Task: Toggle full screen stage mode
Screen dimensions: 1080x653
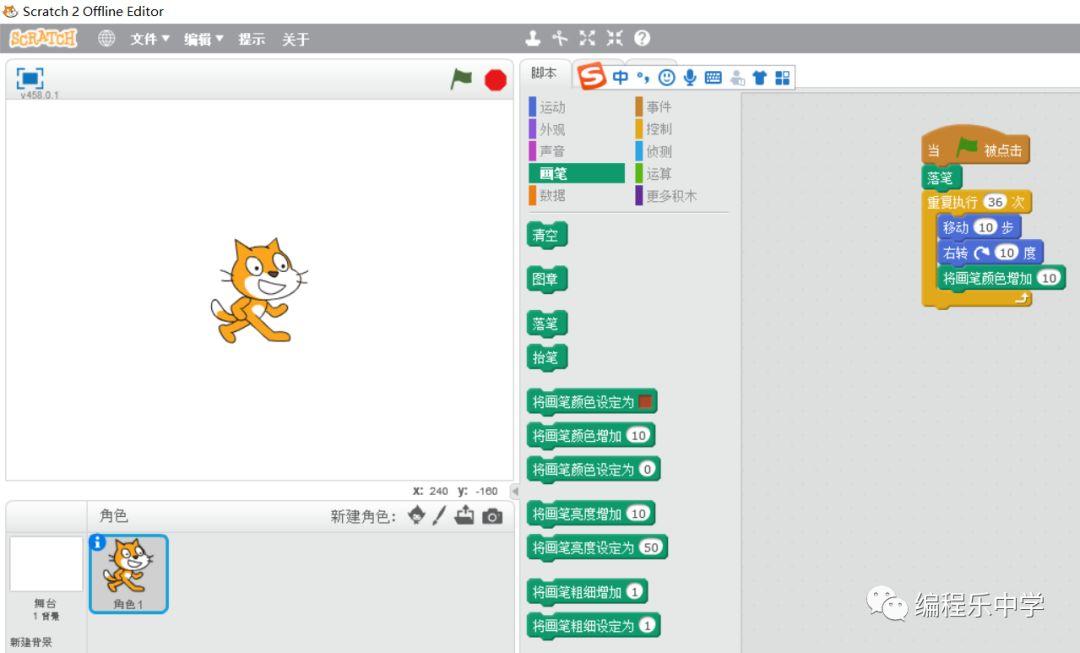Action: [x=30, y=79]
